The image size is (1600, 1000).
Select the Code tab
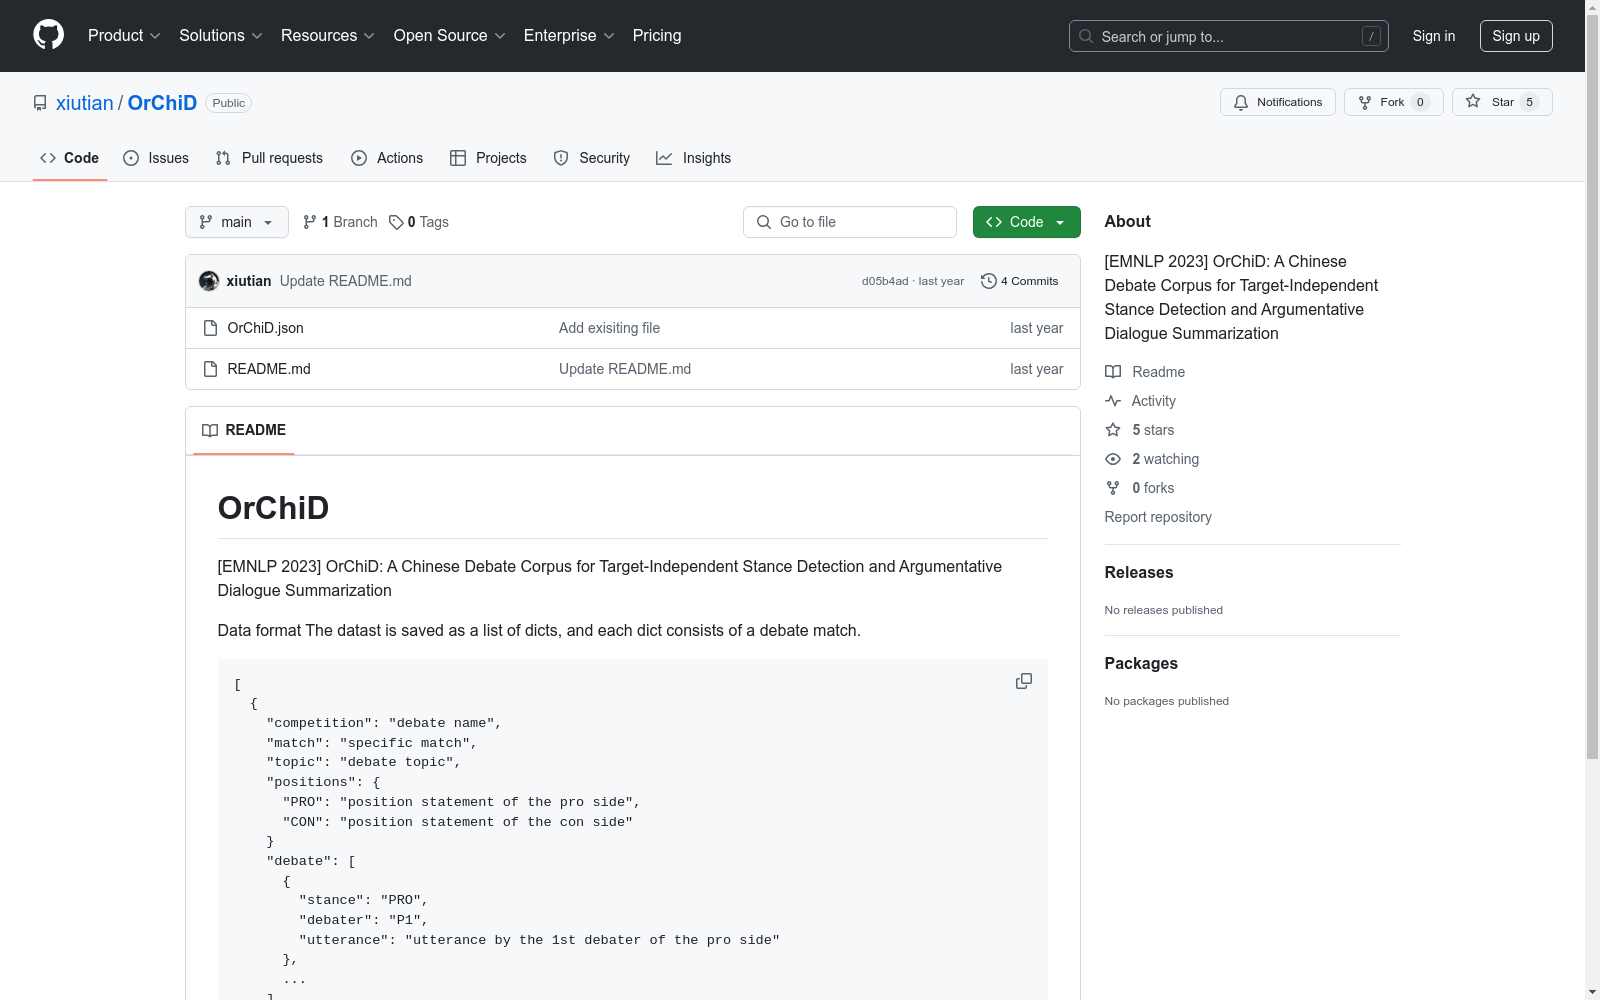click(x=70, y=158)
